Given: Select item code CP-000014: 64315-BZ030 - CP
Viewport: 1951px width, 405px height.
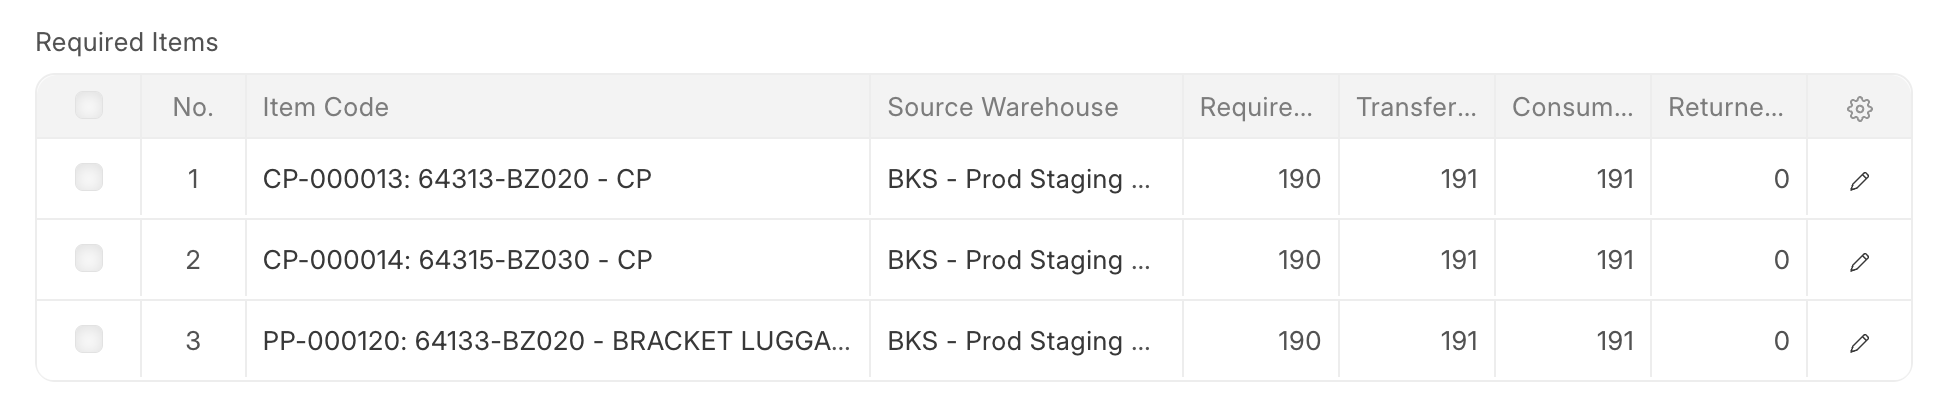Looking at the screenshot, I should pos(457,260).
